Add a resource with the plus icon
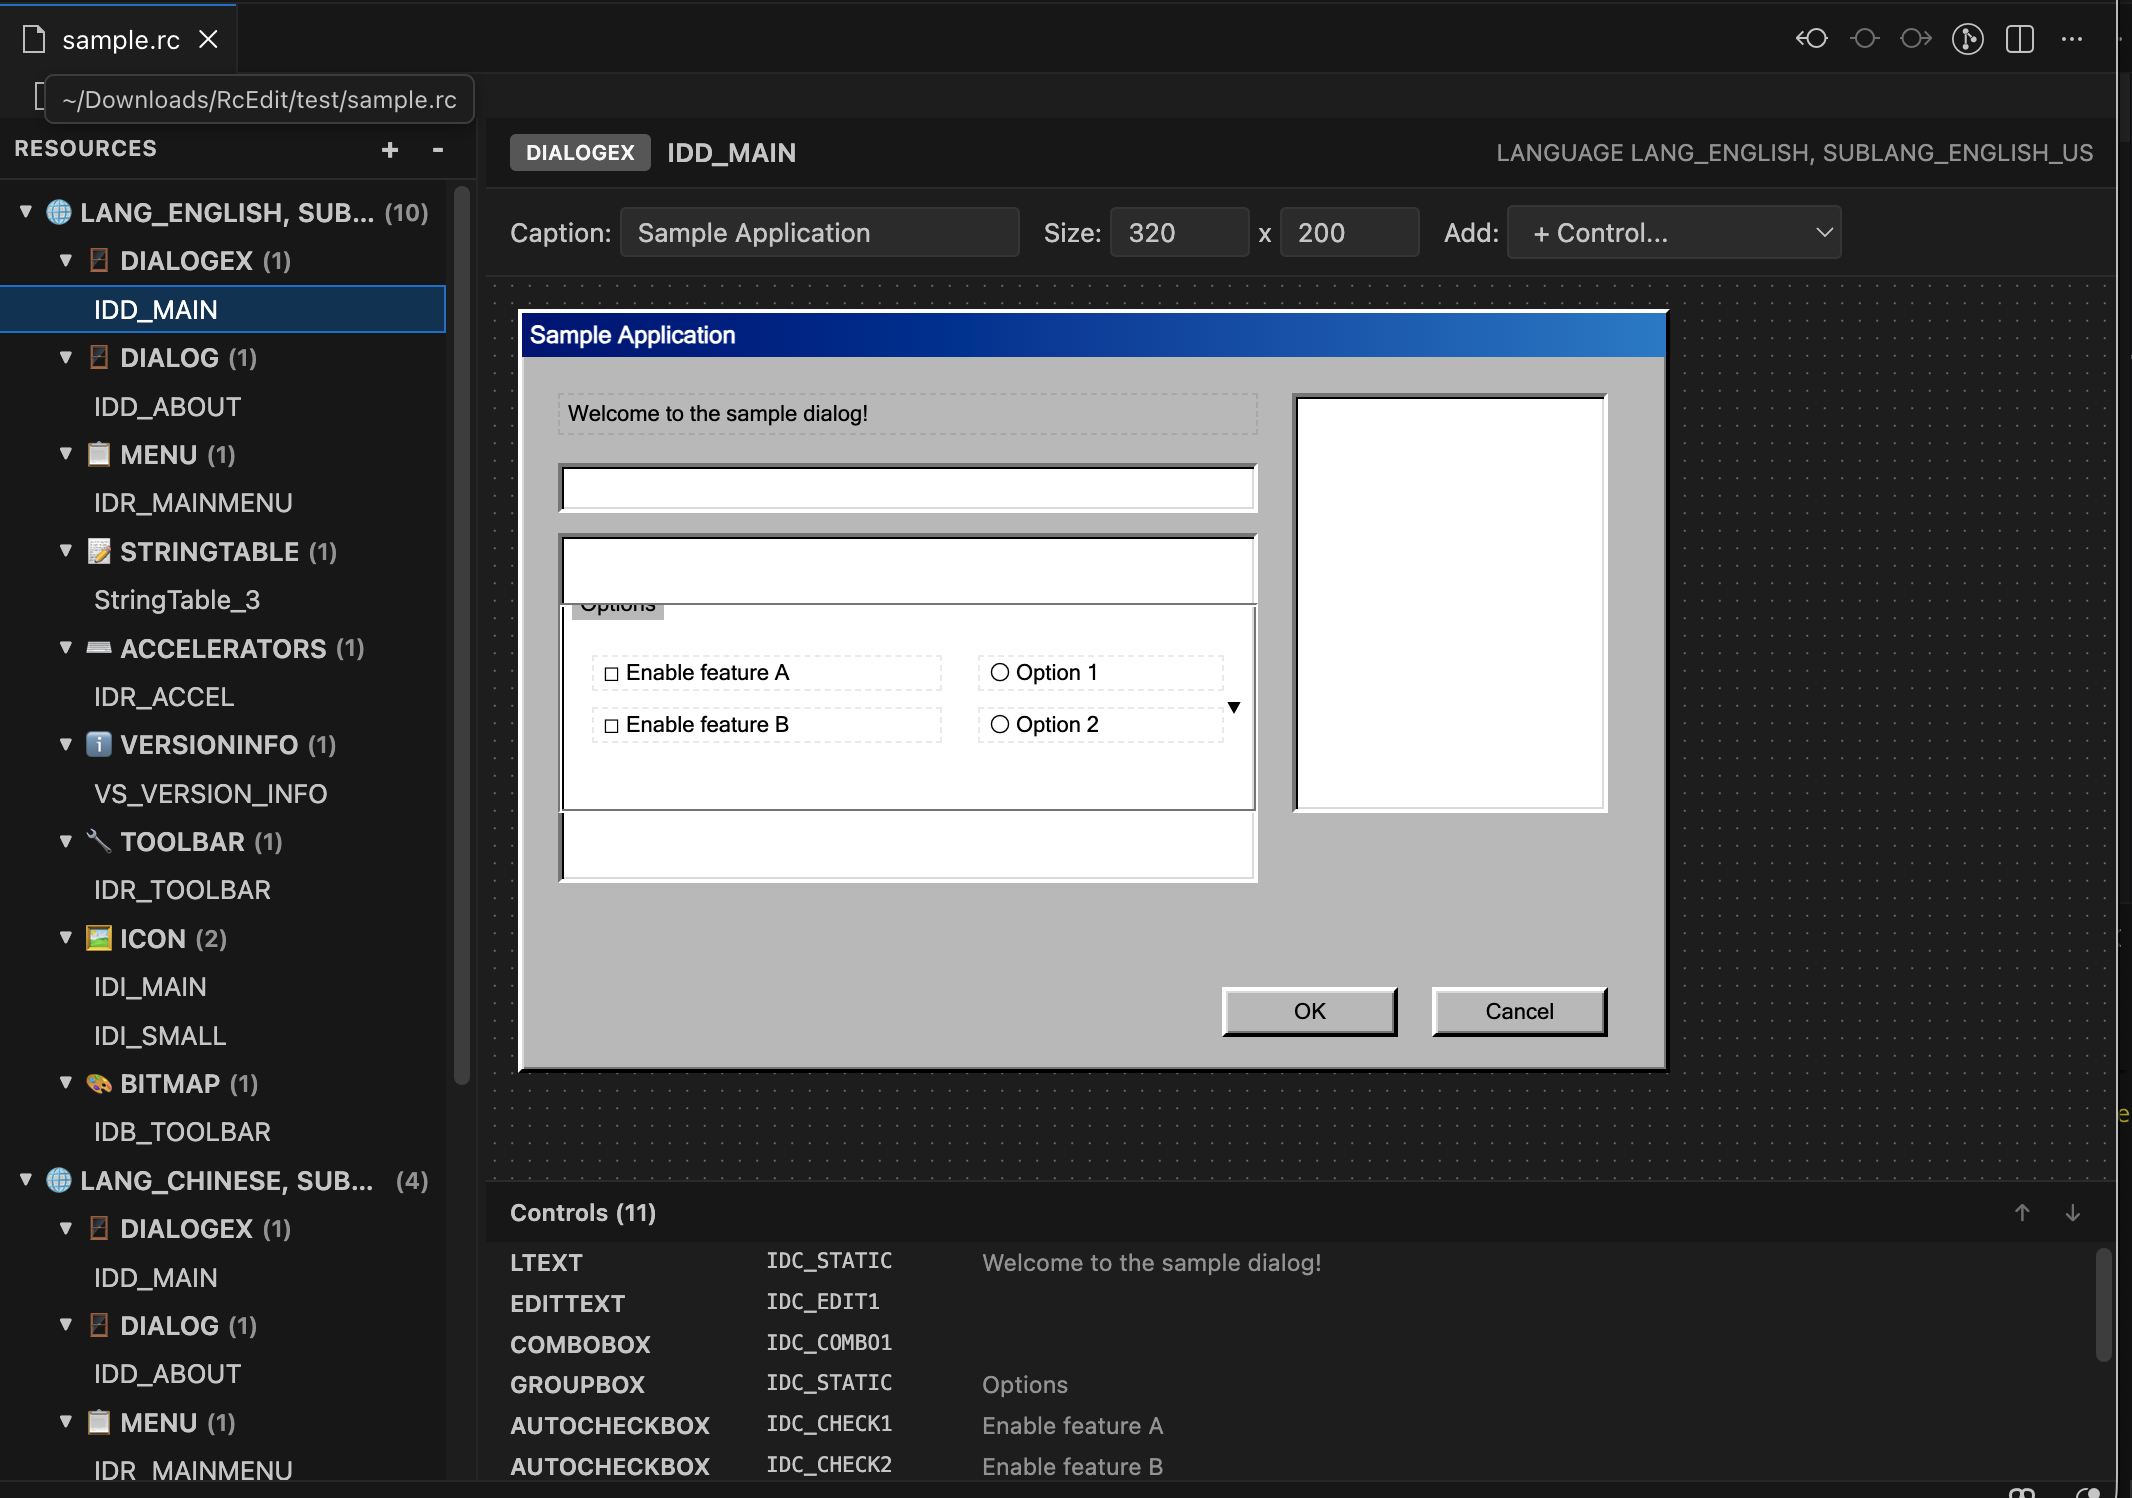Viewport: 2132px width, 1498px height. click(x=390, y=150)
